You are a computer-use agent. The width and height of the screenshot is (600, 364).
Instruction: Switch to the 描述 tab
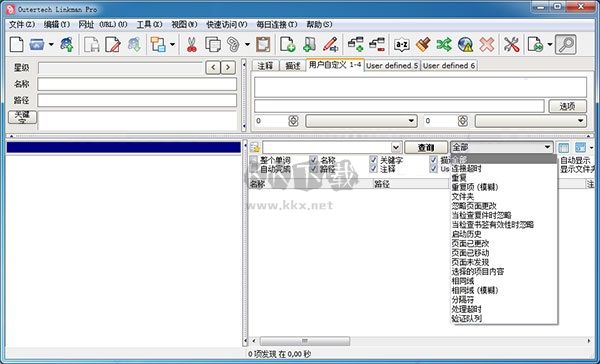[x=293, y=65]
